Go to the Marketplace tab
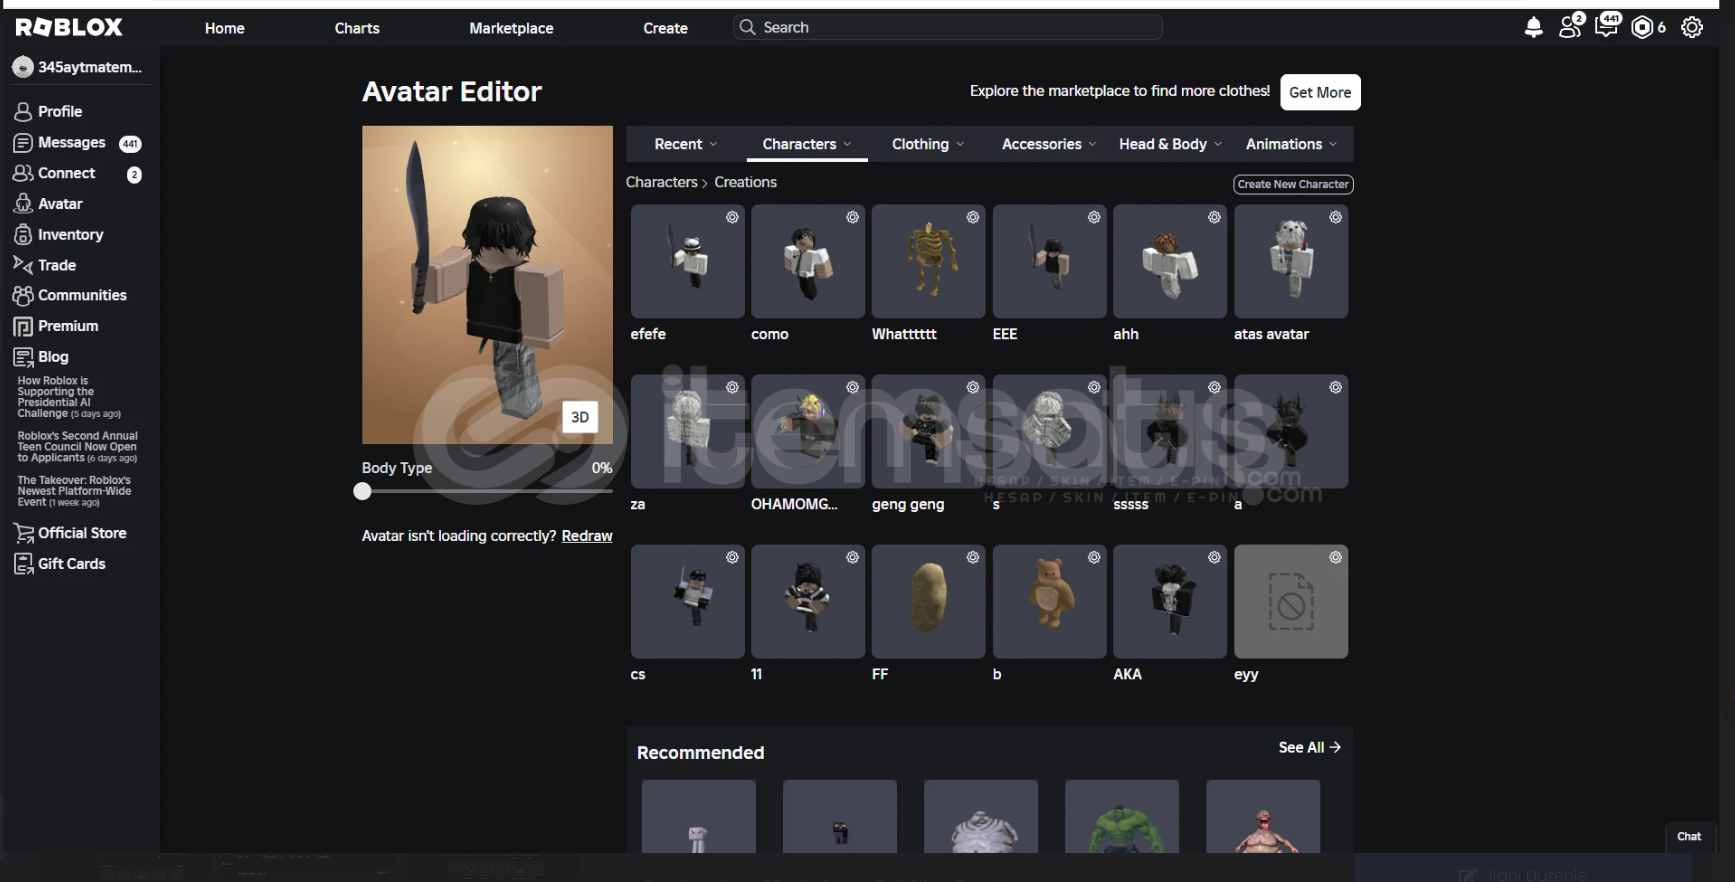The image size is (1735, 882). click(x=511, y=28)
